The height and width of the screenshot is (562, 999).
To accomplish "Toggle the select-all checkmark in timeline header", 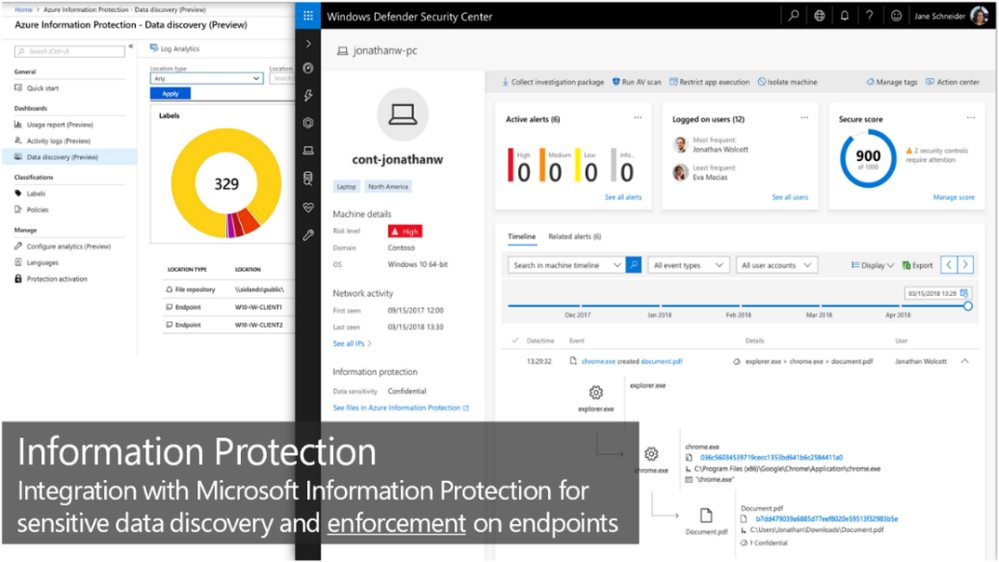I will coord(515,341).
